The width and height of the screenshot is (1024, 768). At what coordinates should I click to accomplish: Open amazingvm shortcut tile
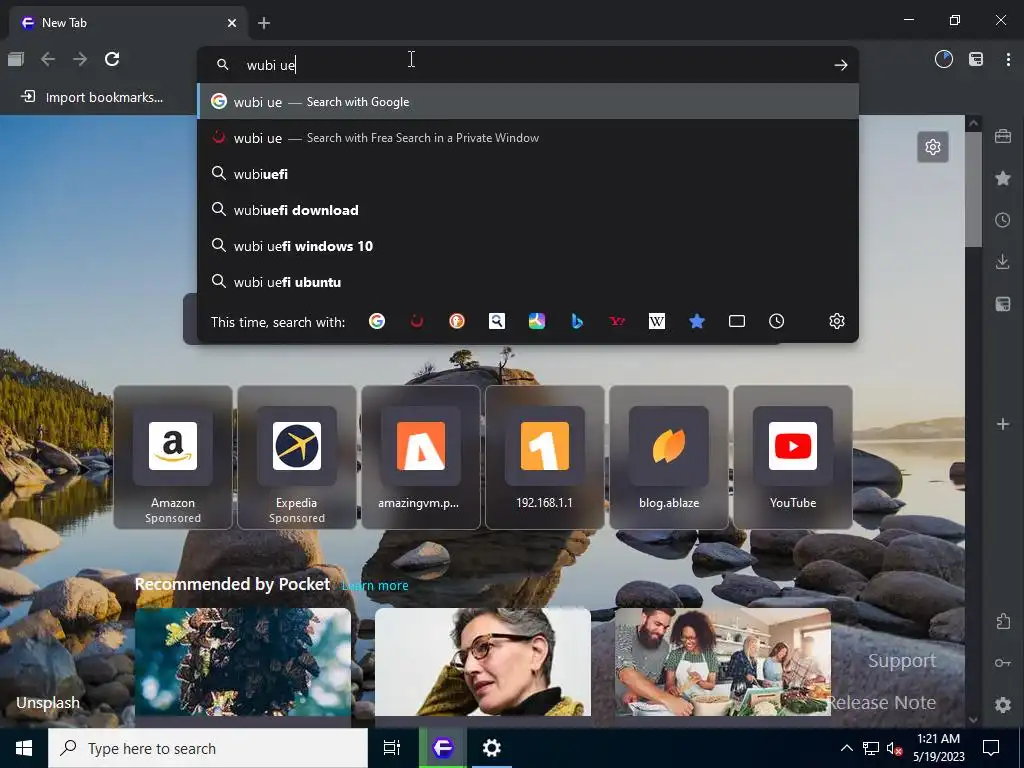pyautogui.click(x=421, y=457)
